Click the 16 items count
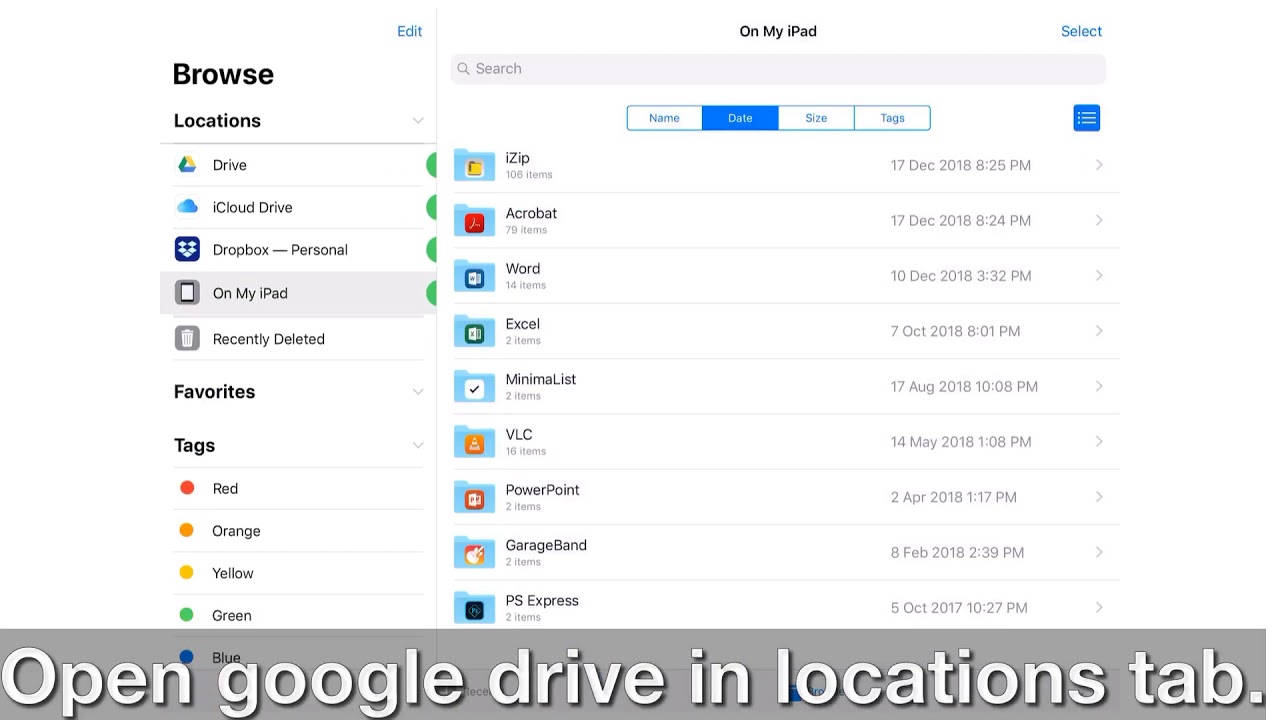Screen dimensions: 1280x720 point(525,451)
